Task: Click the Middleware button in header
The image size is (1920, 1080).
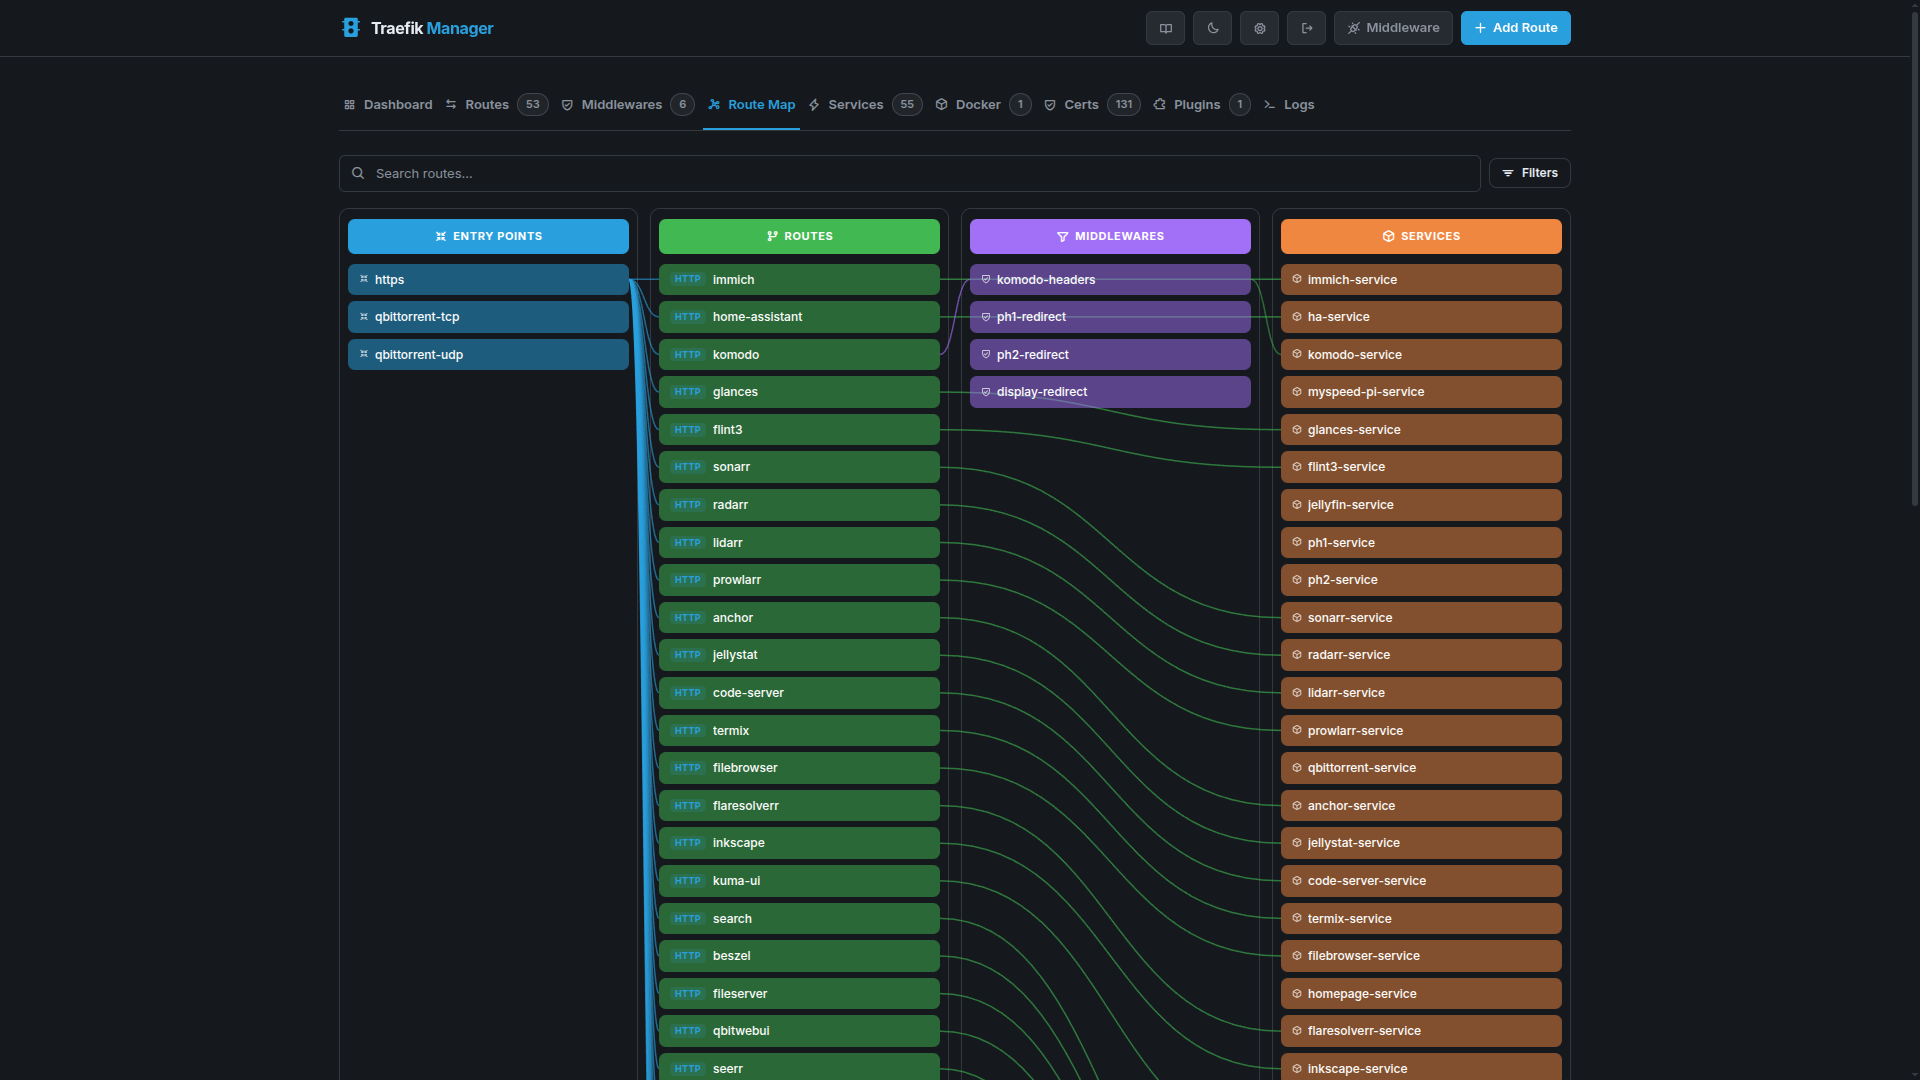Action: pos(1393,28)
